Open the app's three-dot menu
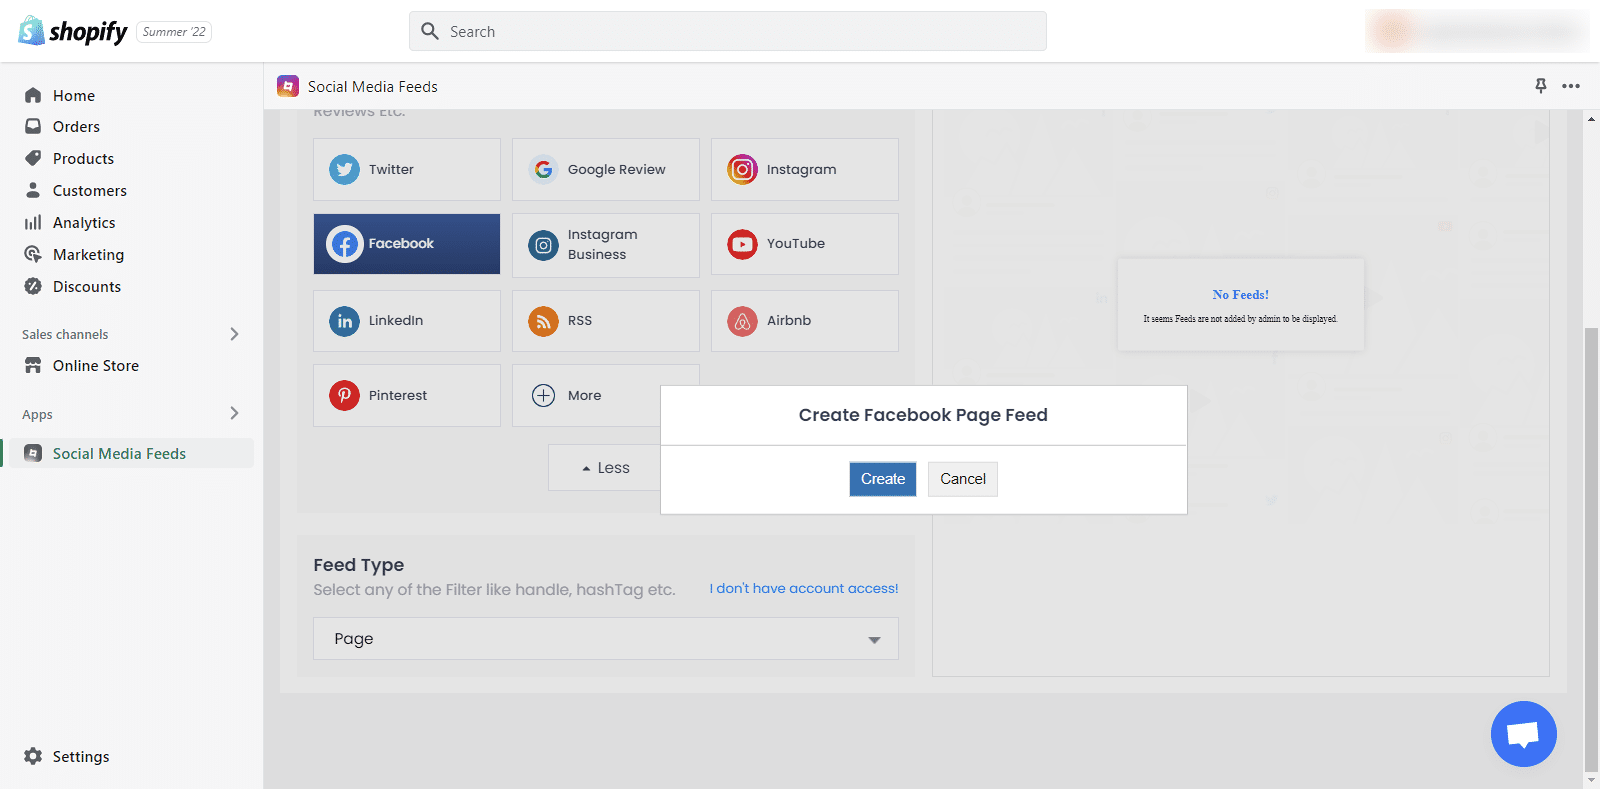Image resolution: width=1600 pixels, height=789 pixels. (x=1571, y=86)
